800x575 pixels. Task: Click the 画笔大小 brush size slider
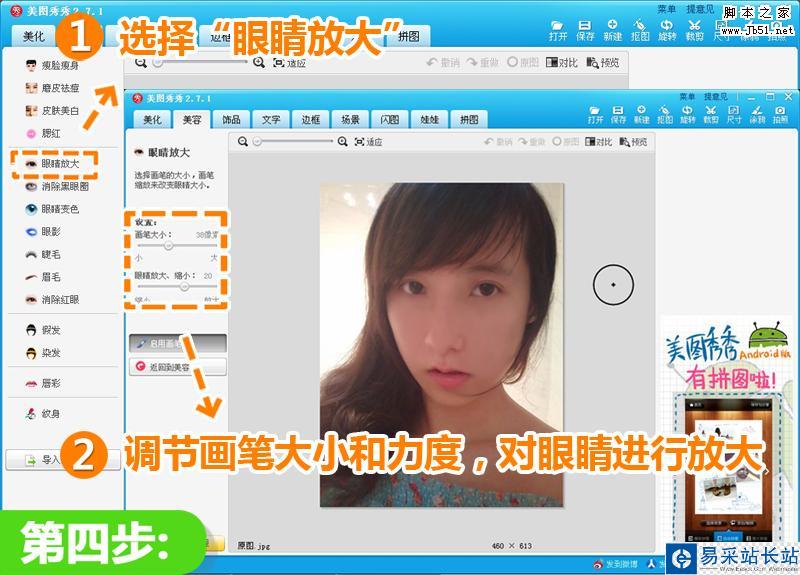tap(176, 246)
